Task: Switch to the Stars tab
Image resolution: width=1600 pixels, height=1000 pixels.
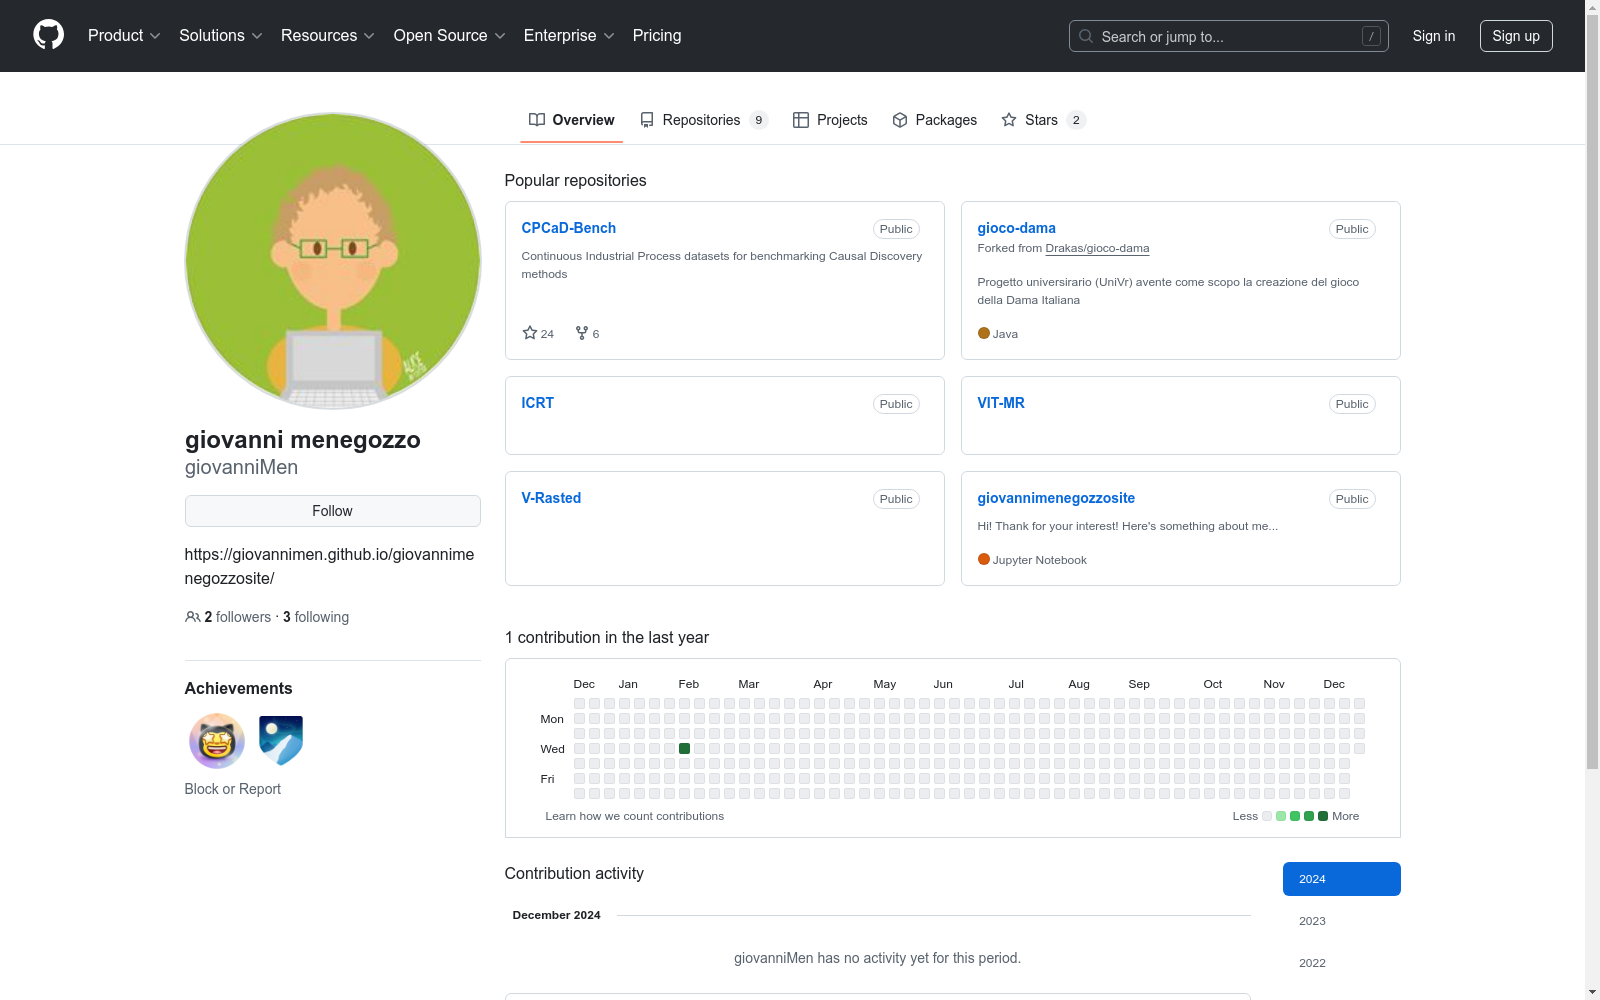Action: [x=1044, y=120]
